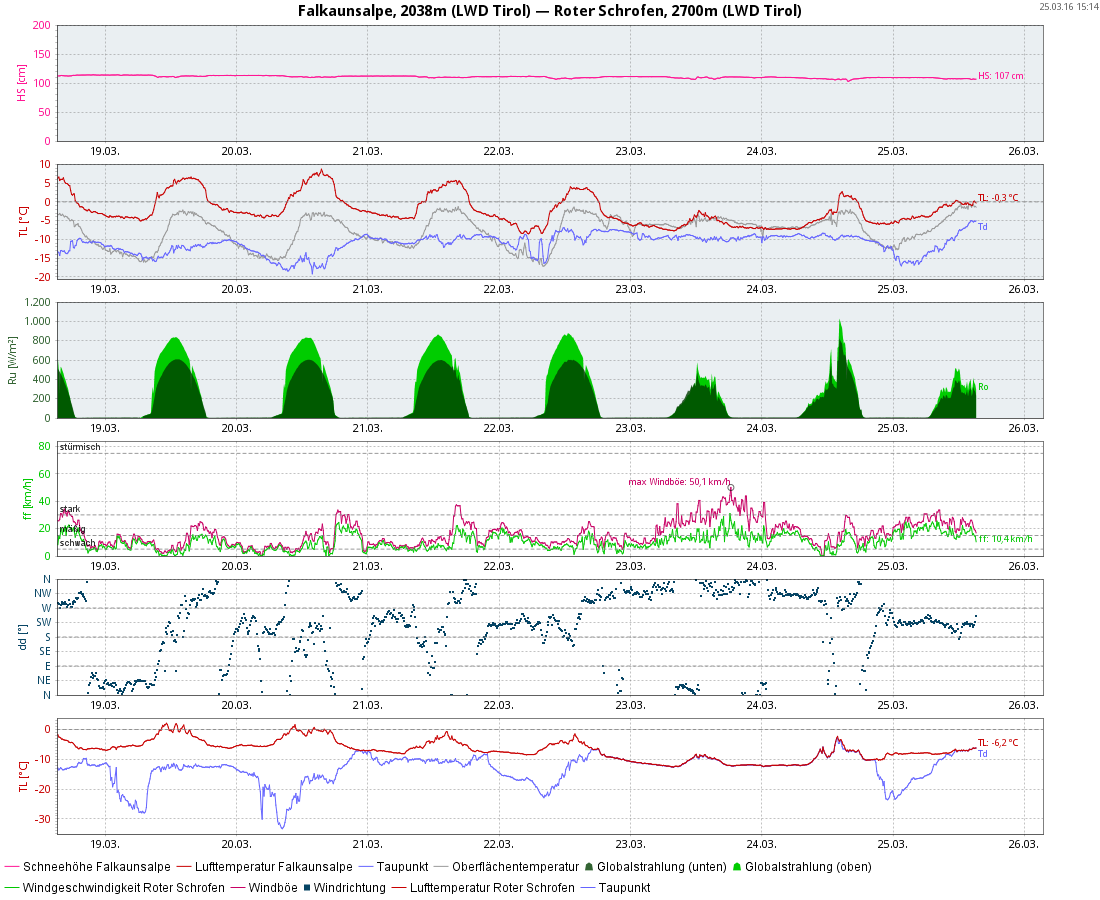Click the dark green Globalstrahlung (unten) legend marker
This screenshot has height=900, width=1100.
589,867
